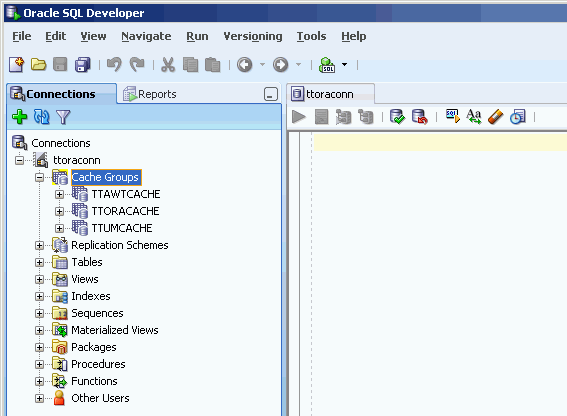Screen dimensions: 567x416
Task: Open SQL Worksheet dropdown arrow
Action: point(345,65)
